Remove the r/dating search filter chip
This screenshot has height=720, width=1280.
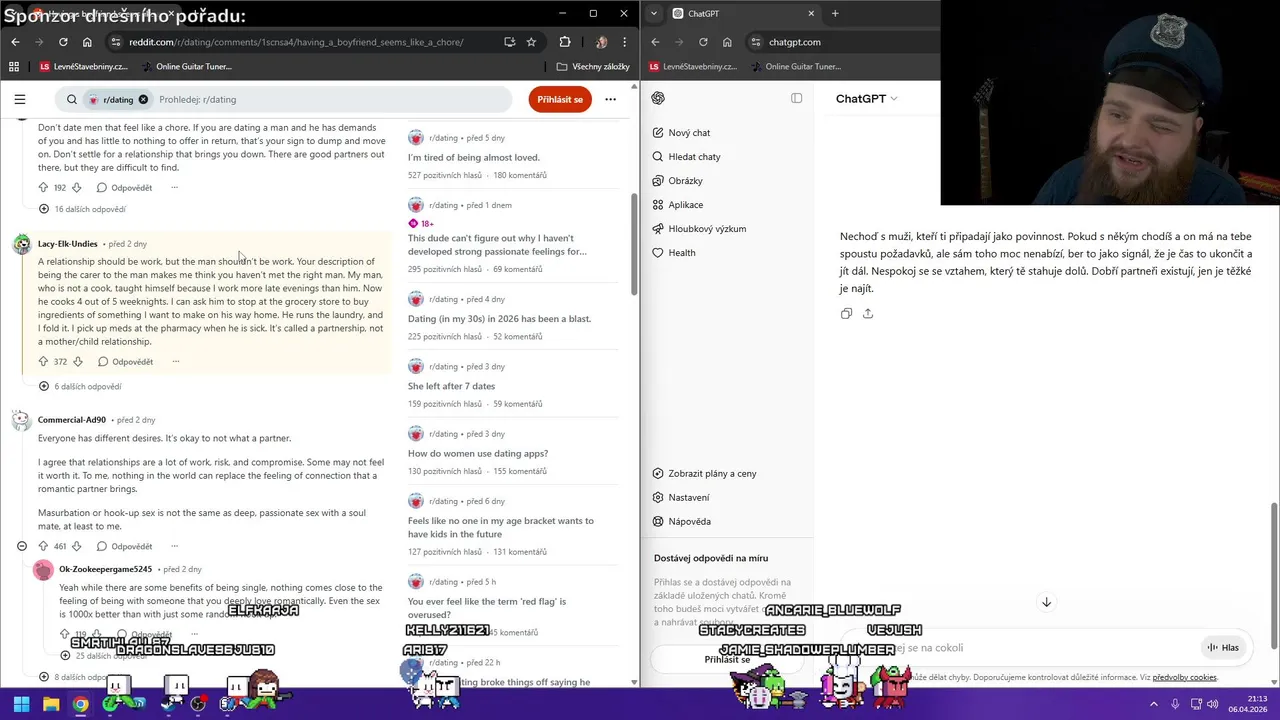143,99
